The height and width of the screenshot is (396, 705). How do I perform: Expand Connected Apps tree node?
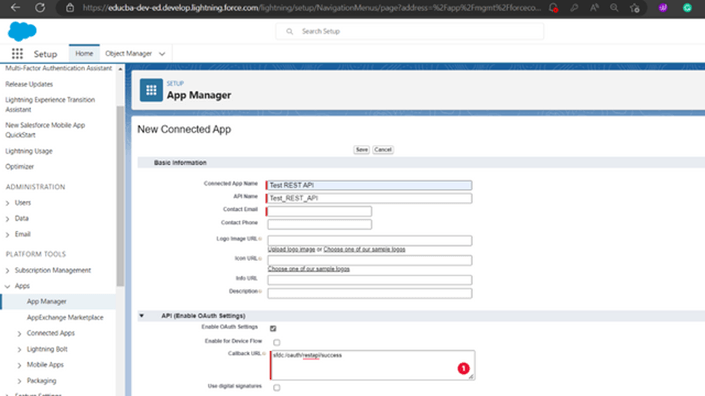(19, 334)
